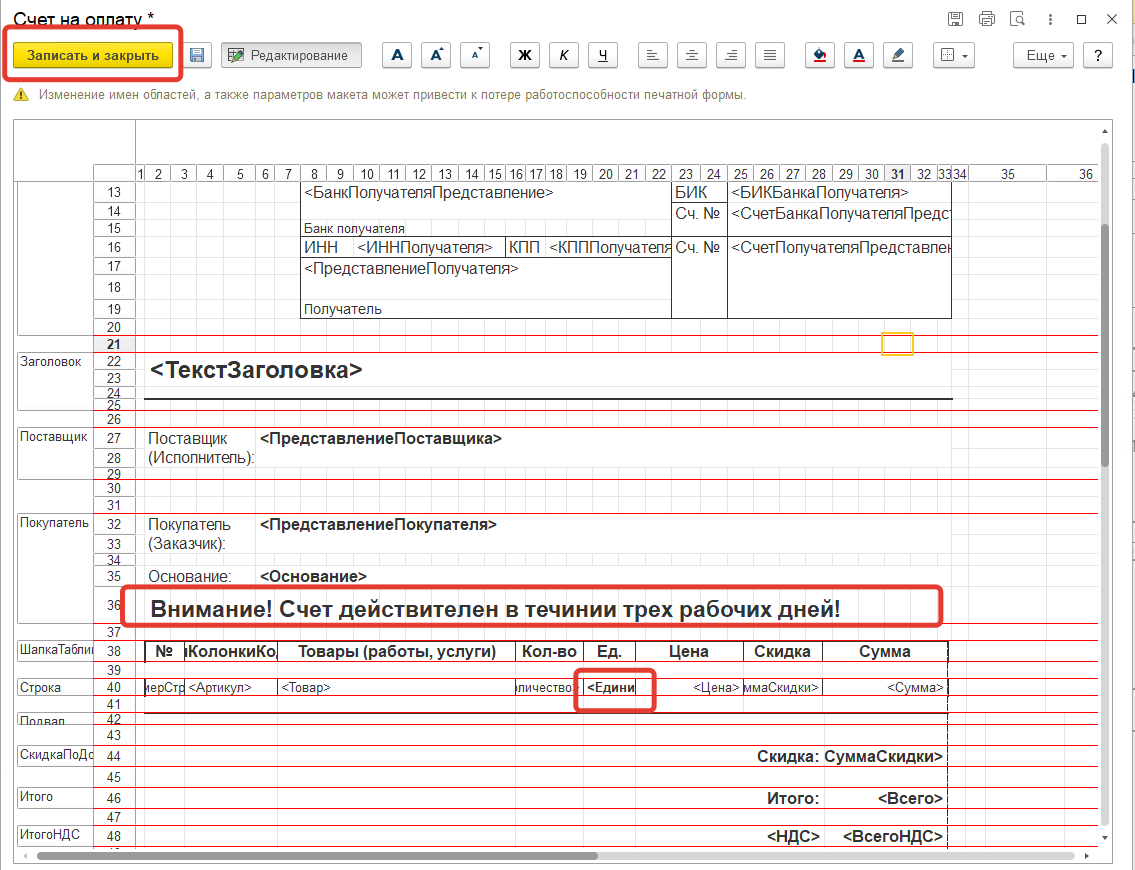Image resolution: width=1135 pixels, height=870 pixels.
Task: Open help with the '?' button
Action: [x=1097, y=55]
